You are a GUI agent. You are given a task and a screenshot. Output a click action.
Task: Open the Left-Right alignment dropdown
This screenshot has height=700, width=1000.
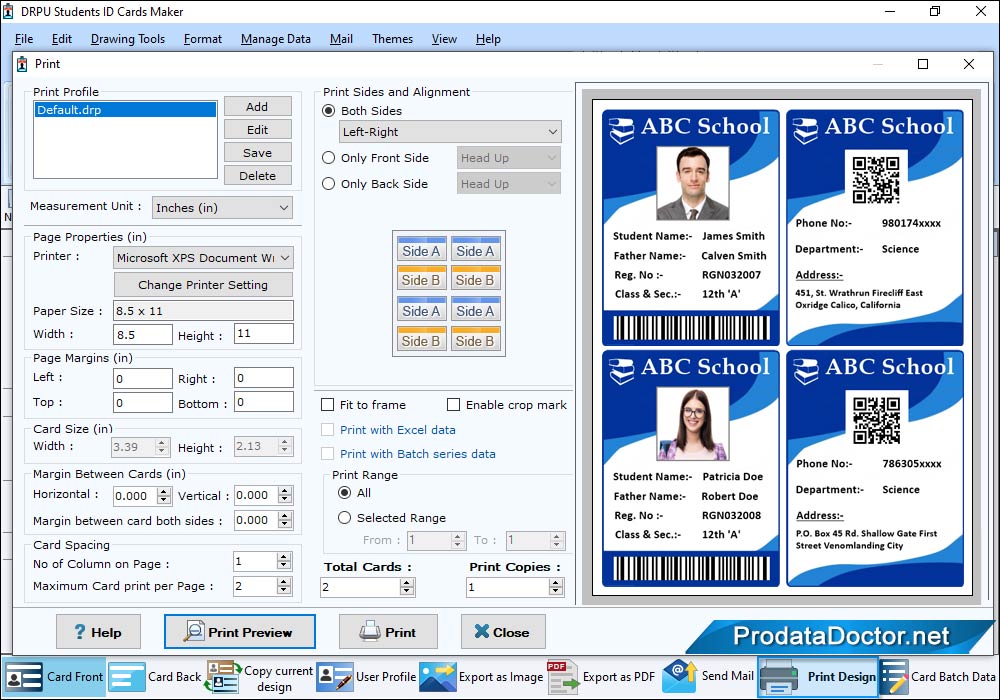click(450, 132)
